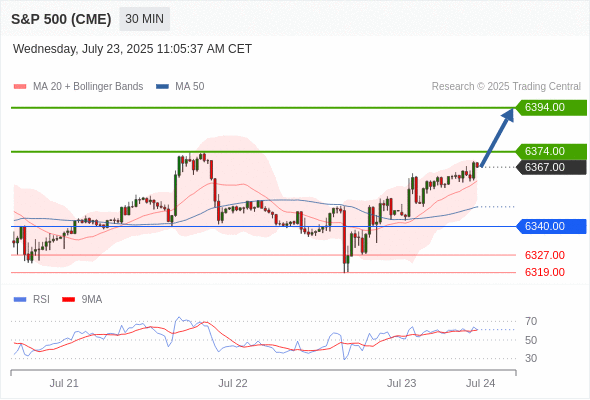
Task: Click the MA 20 + Bollinger Bands legend label
Action: point(88,87)
